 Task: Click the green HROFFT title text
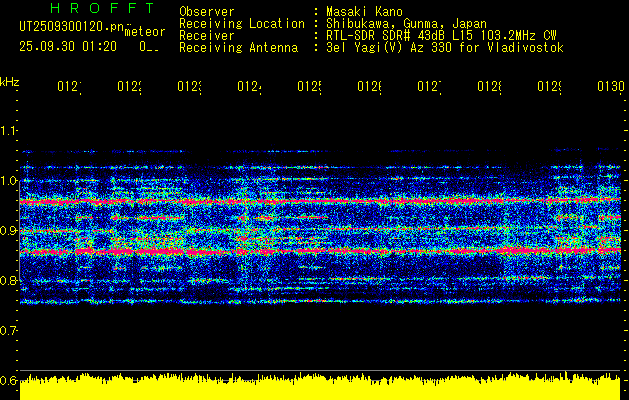(x=102, y=8)
